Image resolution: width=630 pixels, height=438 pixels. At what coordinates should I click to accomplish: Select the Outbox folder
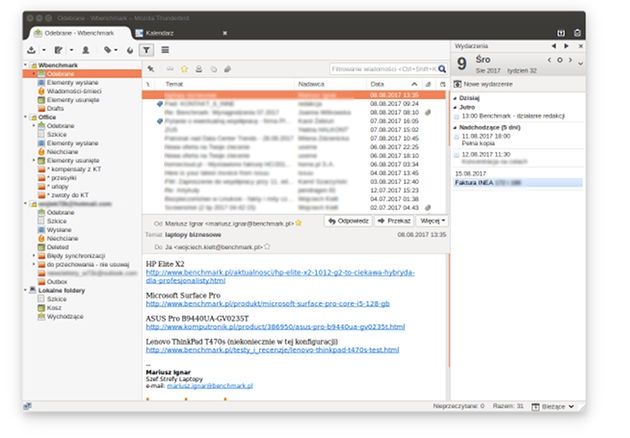[x=57, y=282]
